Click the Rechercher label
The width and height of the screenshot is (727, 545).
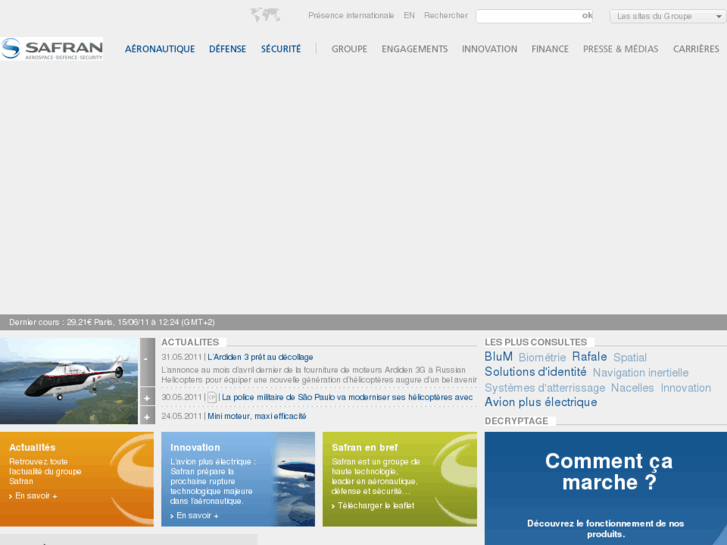(446, 15)
